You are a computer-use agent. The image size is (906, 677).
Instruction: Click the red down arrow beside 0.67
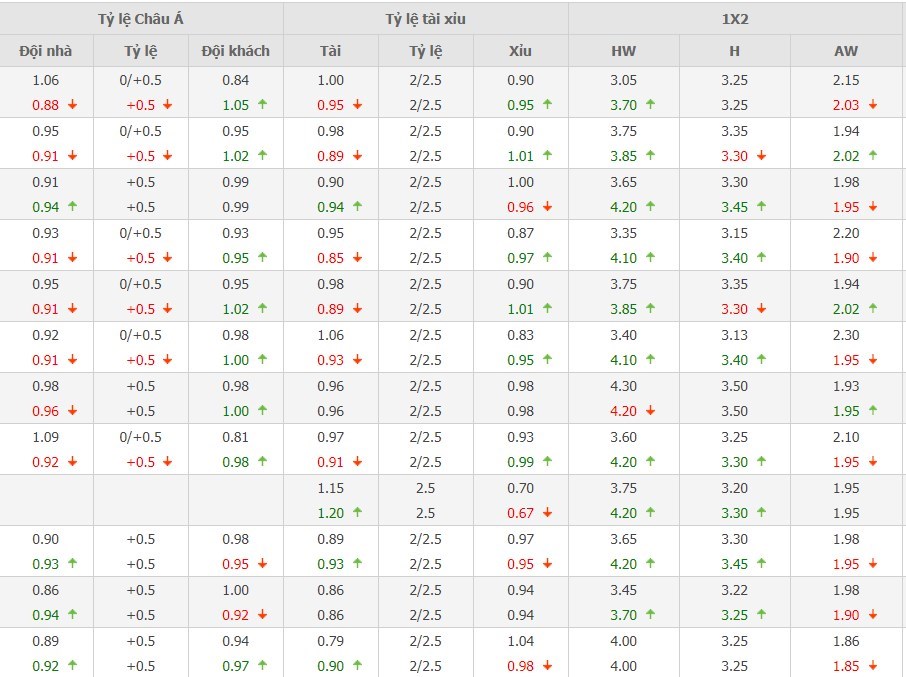(x=546, y=513)
